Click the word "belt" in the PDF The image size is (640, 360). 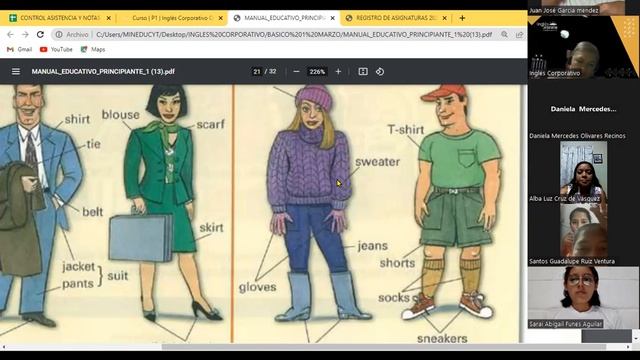[x=93, y=212]
